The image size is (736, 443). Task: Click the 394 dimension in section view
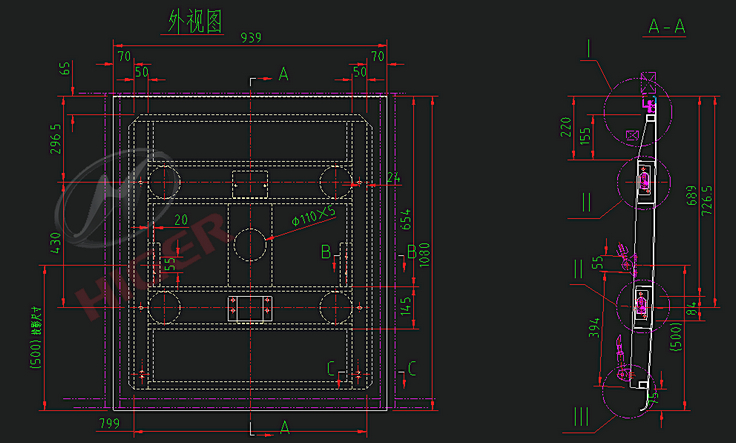[596, 325]
